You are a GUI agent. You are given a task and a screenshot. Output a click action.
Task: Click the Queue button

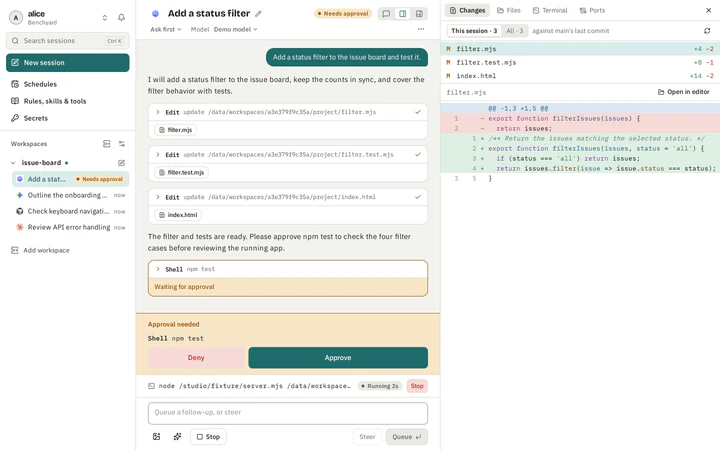[x=407, y=437]
